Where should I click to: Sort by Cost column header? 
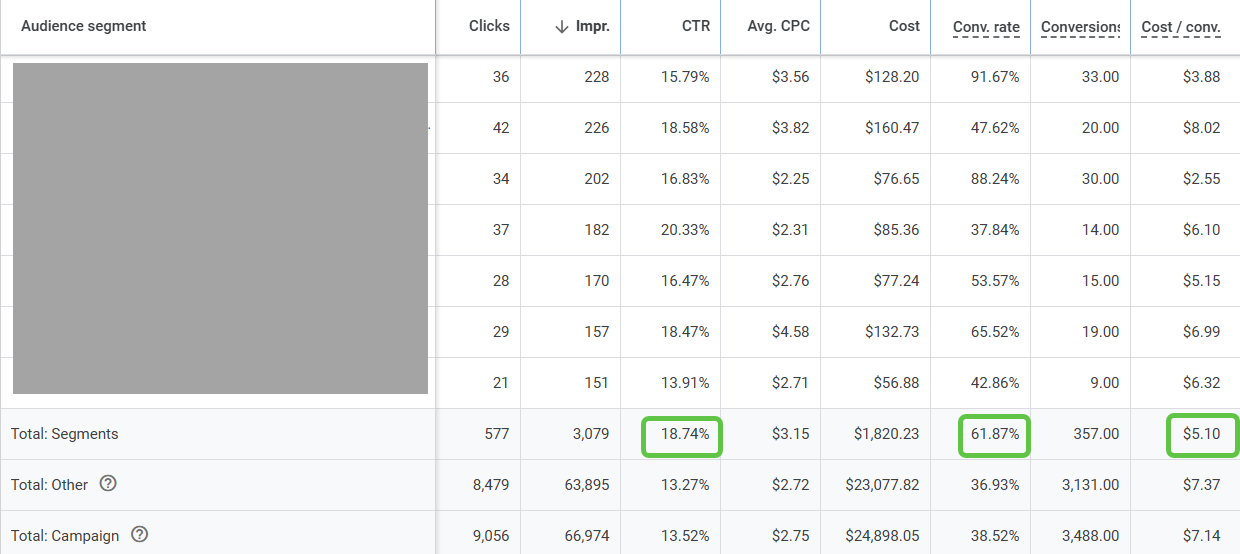point(904,27)
